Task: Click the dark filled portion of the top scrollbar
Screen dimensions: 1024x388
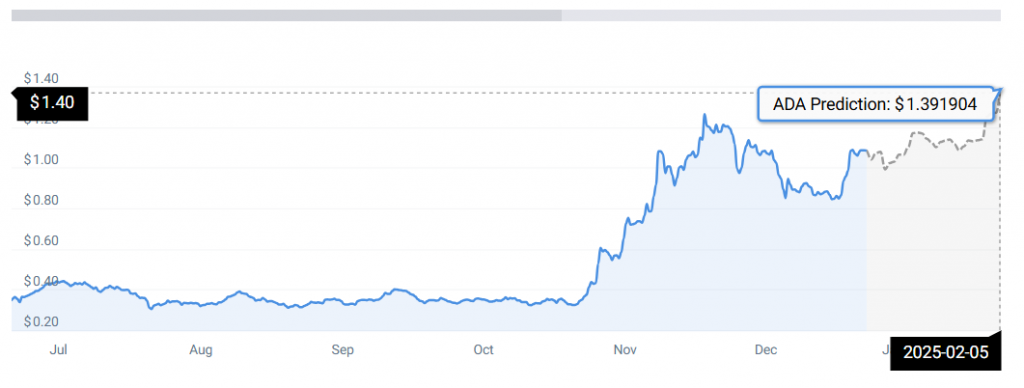Action: click(x=287, y=15)
